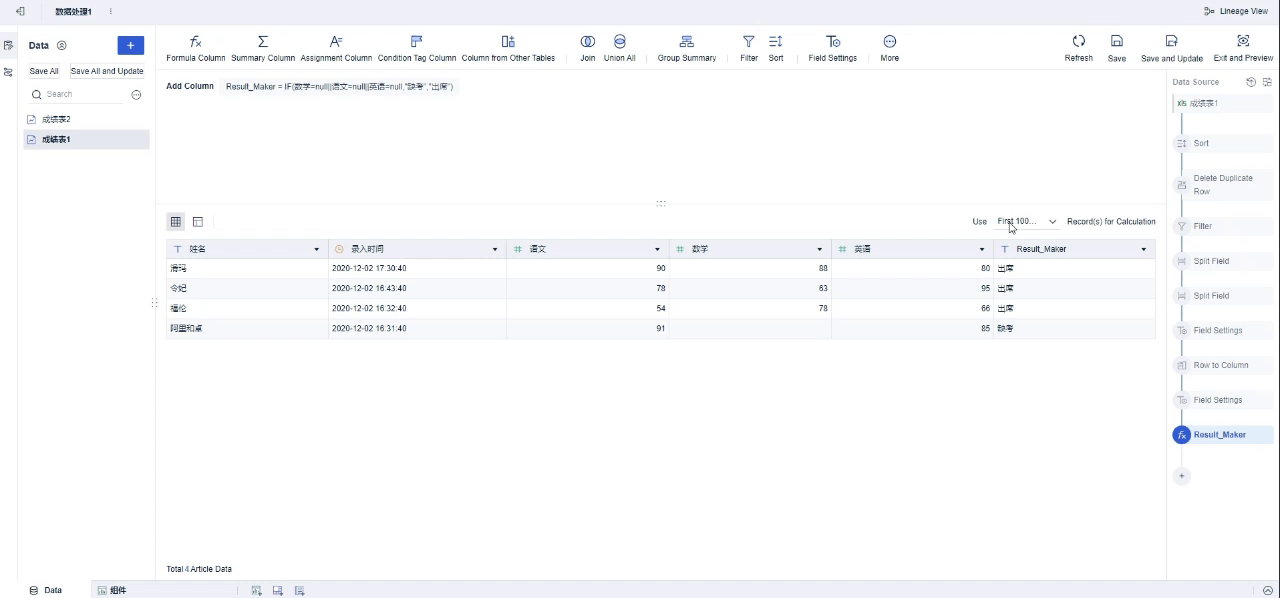The height and width of the screenshot is (598, 1280).
Task: Select the highlighted Result_Maker step
Action: 1222,435
